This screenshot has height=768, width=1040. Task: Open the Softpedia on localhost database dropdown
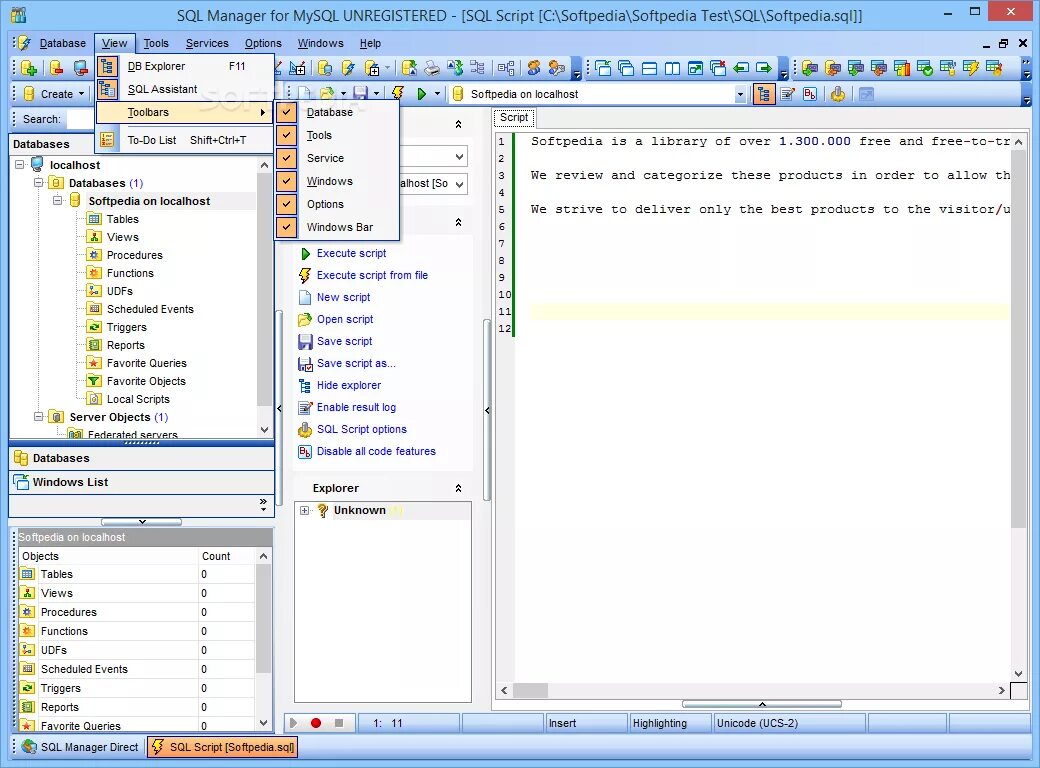click(740, 95)
